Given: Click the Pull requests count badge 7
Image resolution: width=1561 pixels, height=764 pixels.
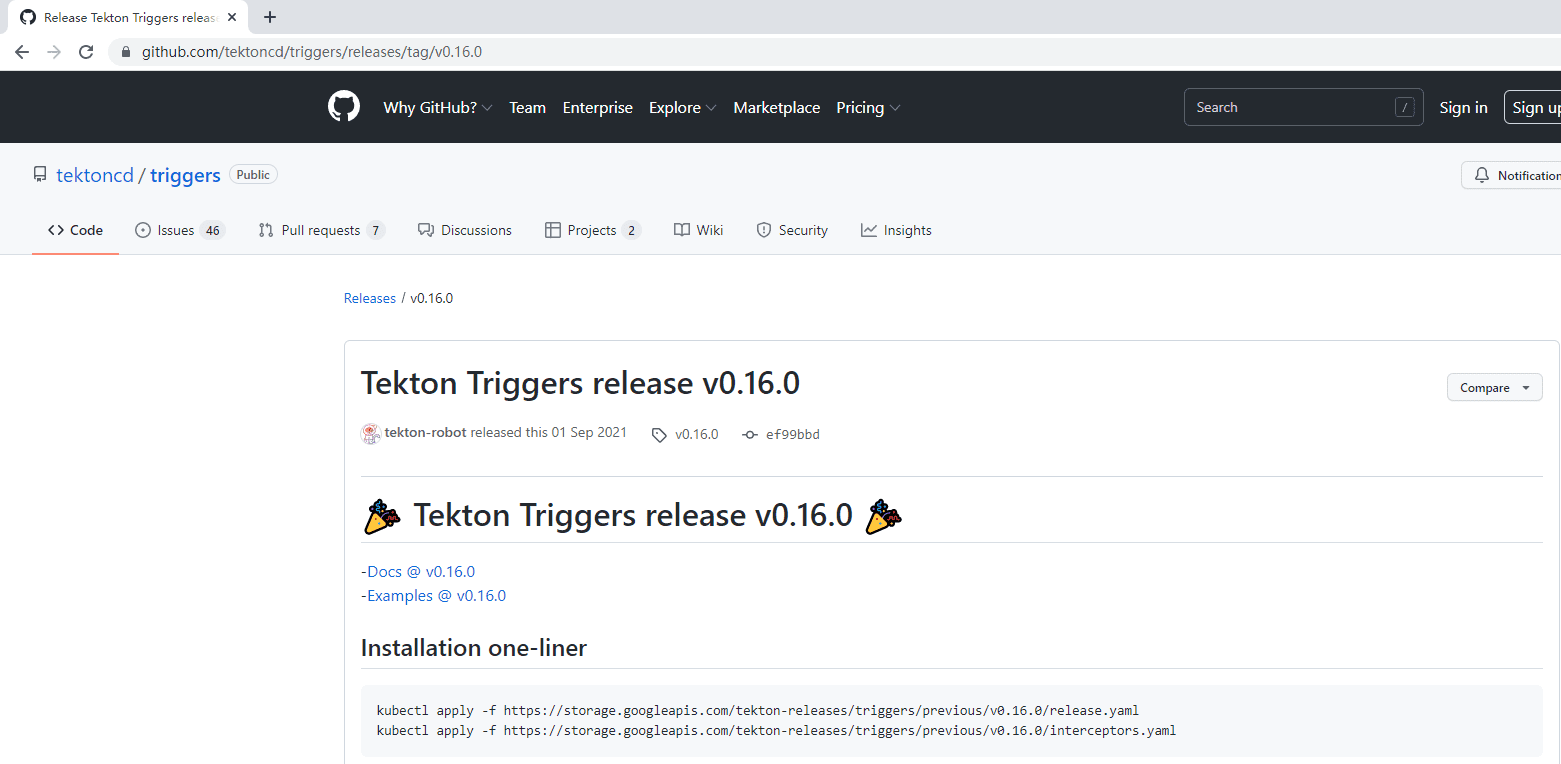Looking at the screenshot, I should coord(375,230).
